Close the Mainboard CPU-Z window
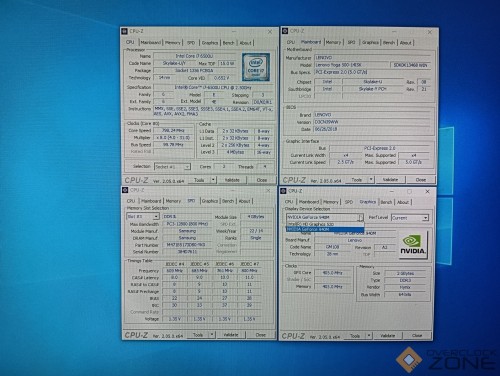Image resolution: width=500 pixels, height=376 pixels. pos(430,32)
